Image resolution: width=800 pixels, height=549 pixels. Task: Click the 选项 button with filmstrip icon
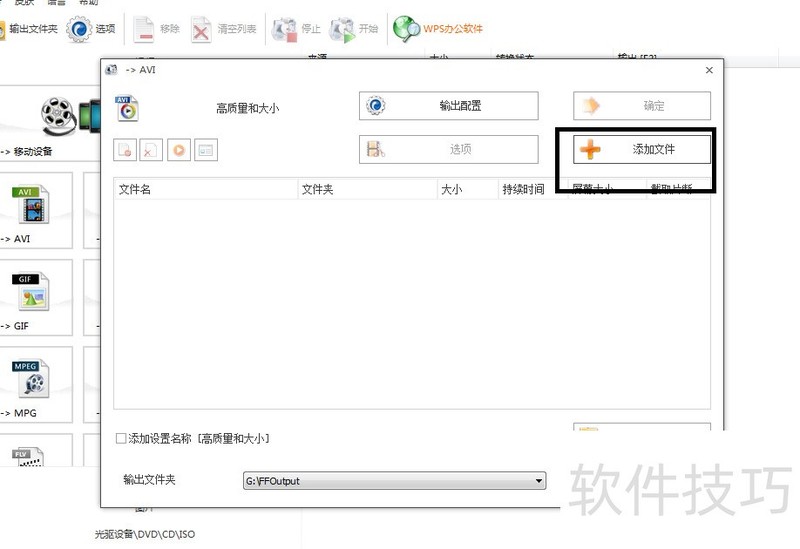(448, 149)
